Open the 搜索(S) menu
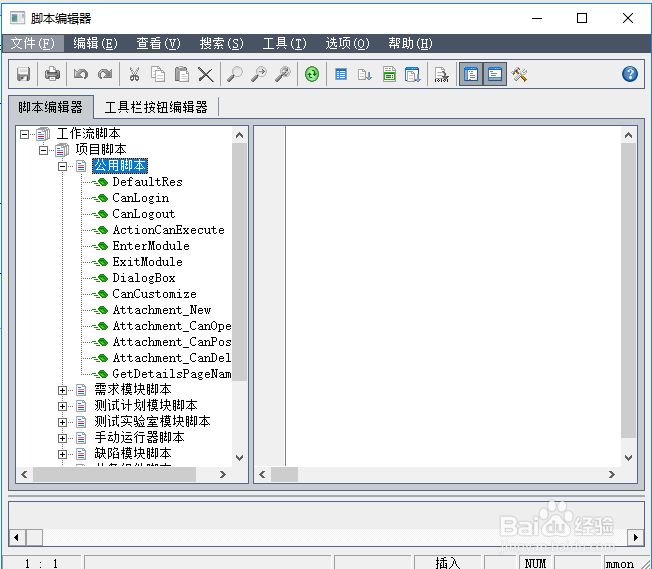The width and height of the screenshot is (652, 569). (222, 43)
